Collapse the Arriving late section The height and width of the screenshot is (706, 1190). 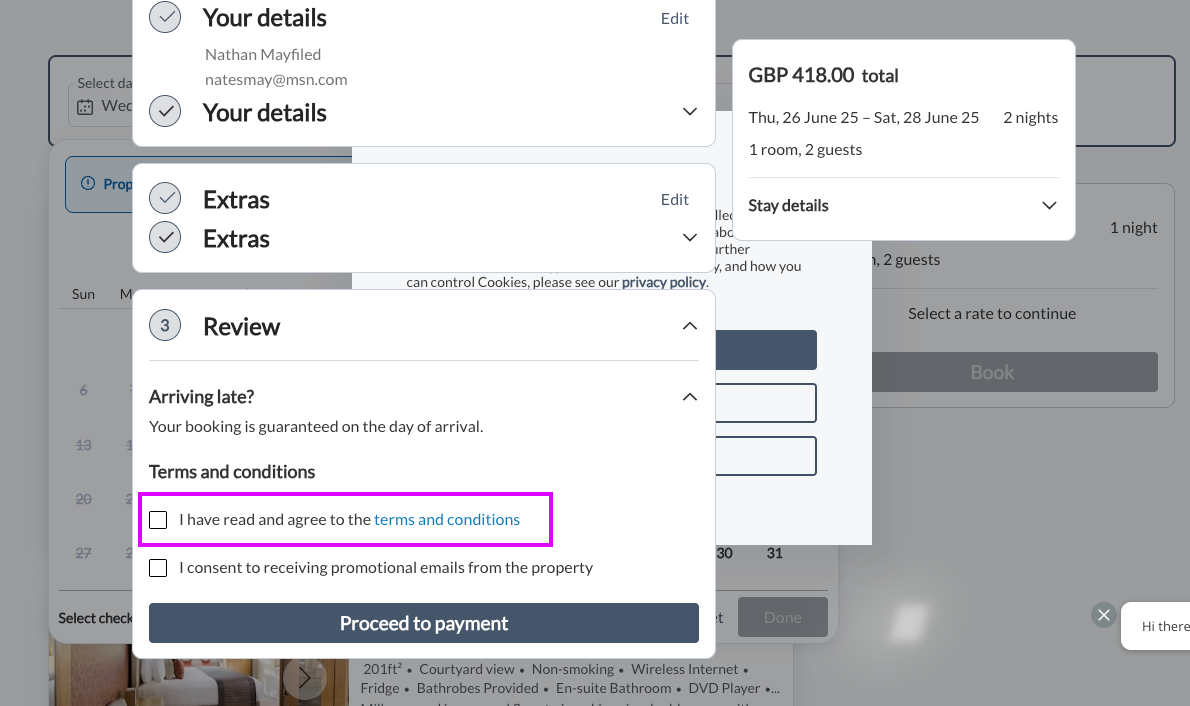click(x=690, y=397)
